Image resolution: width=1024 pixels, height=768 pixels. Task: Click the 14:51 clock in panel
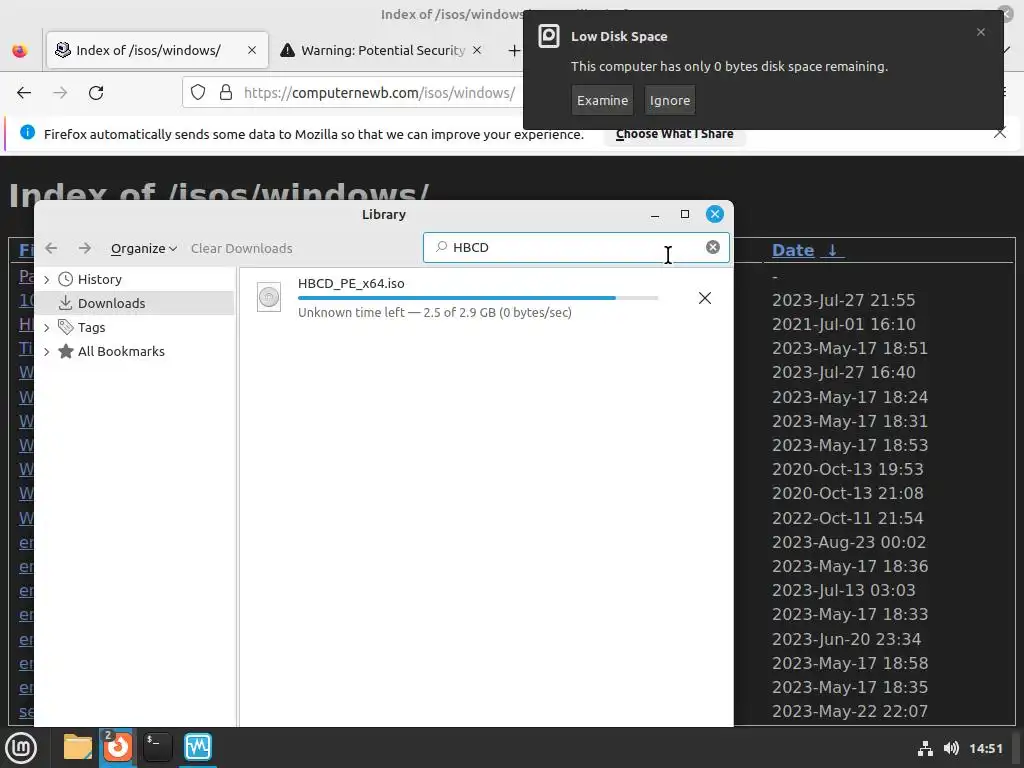[985, 748]
